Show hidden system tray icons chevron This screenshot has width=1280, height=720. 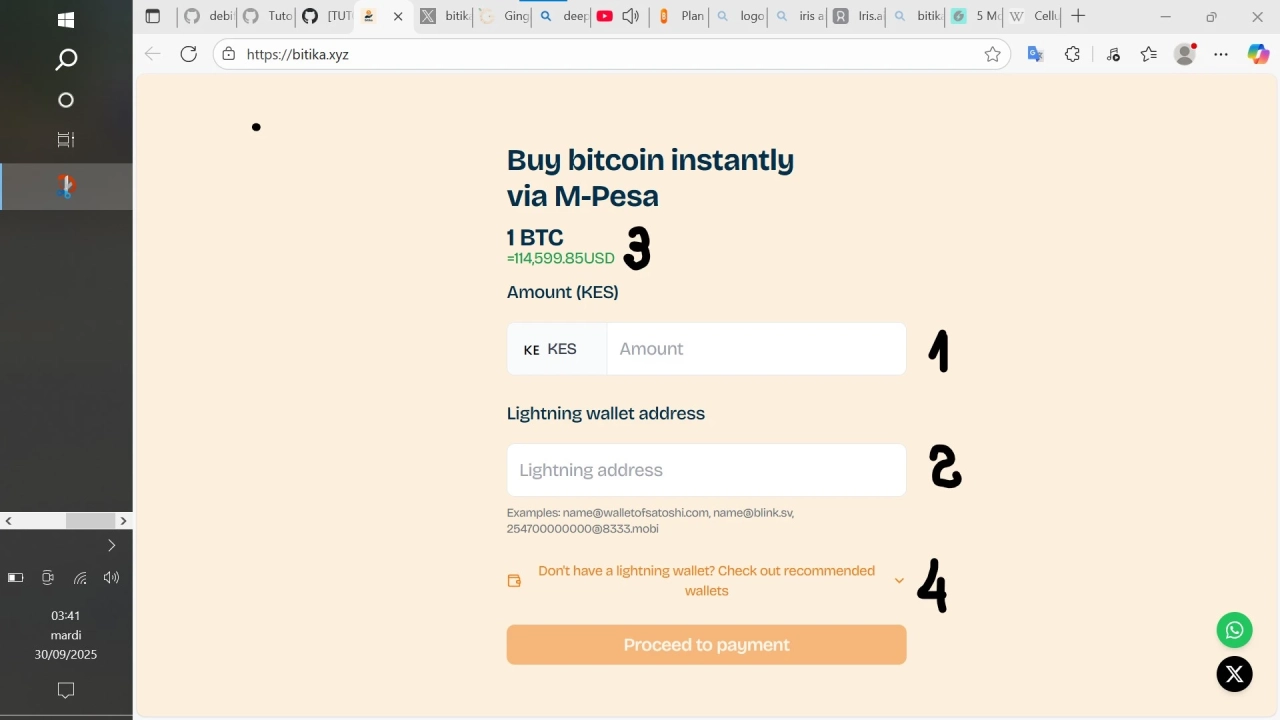point(111,545)
